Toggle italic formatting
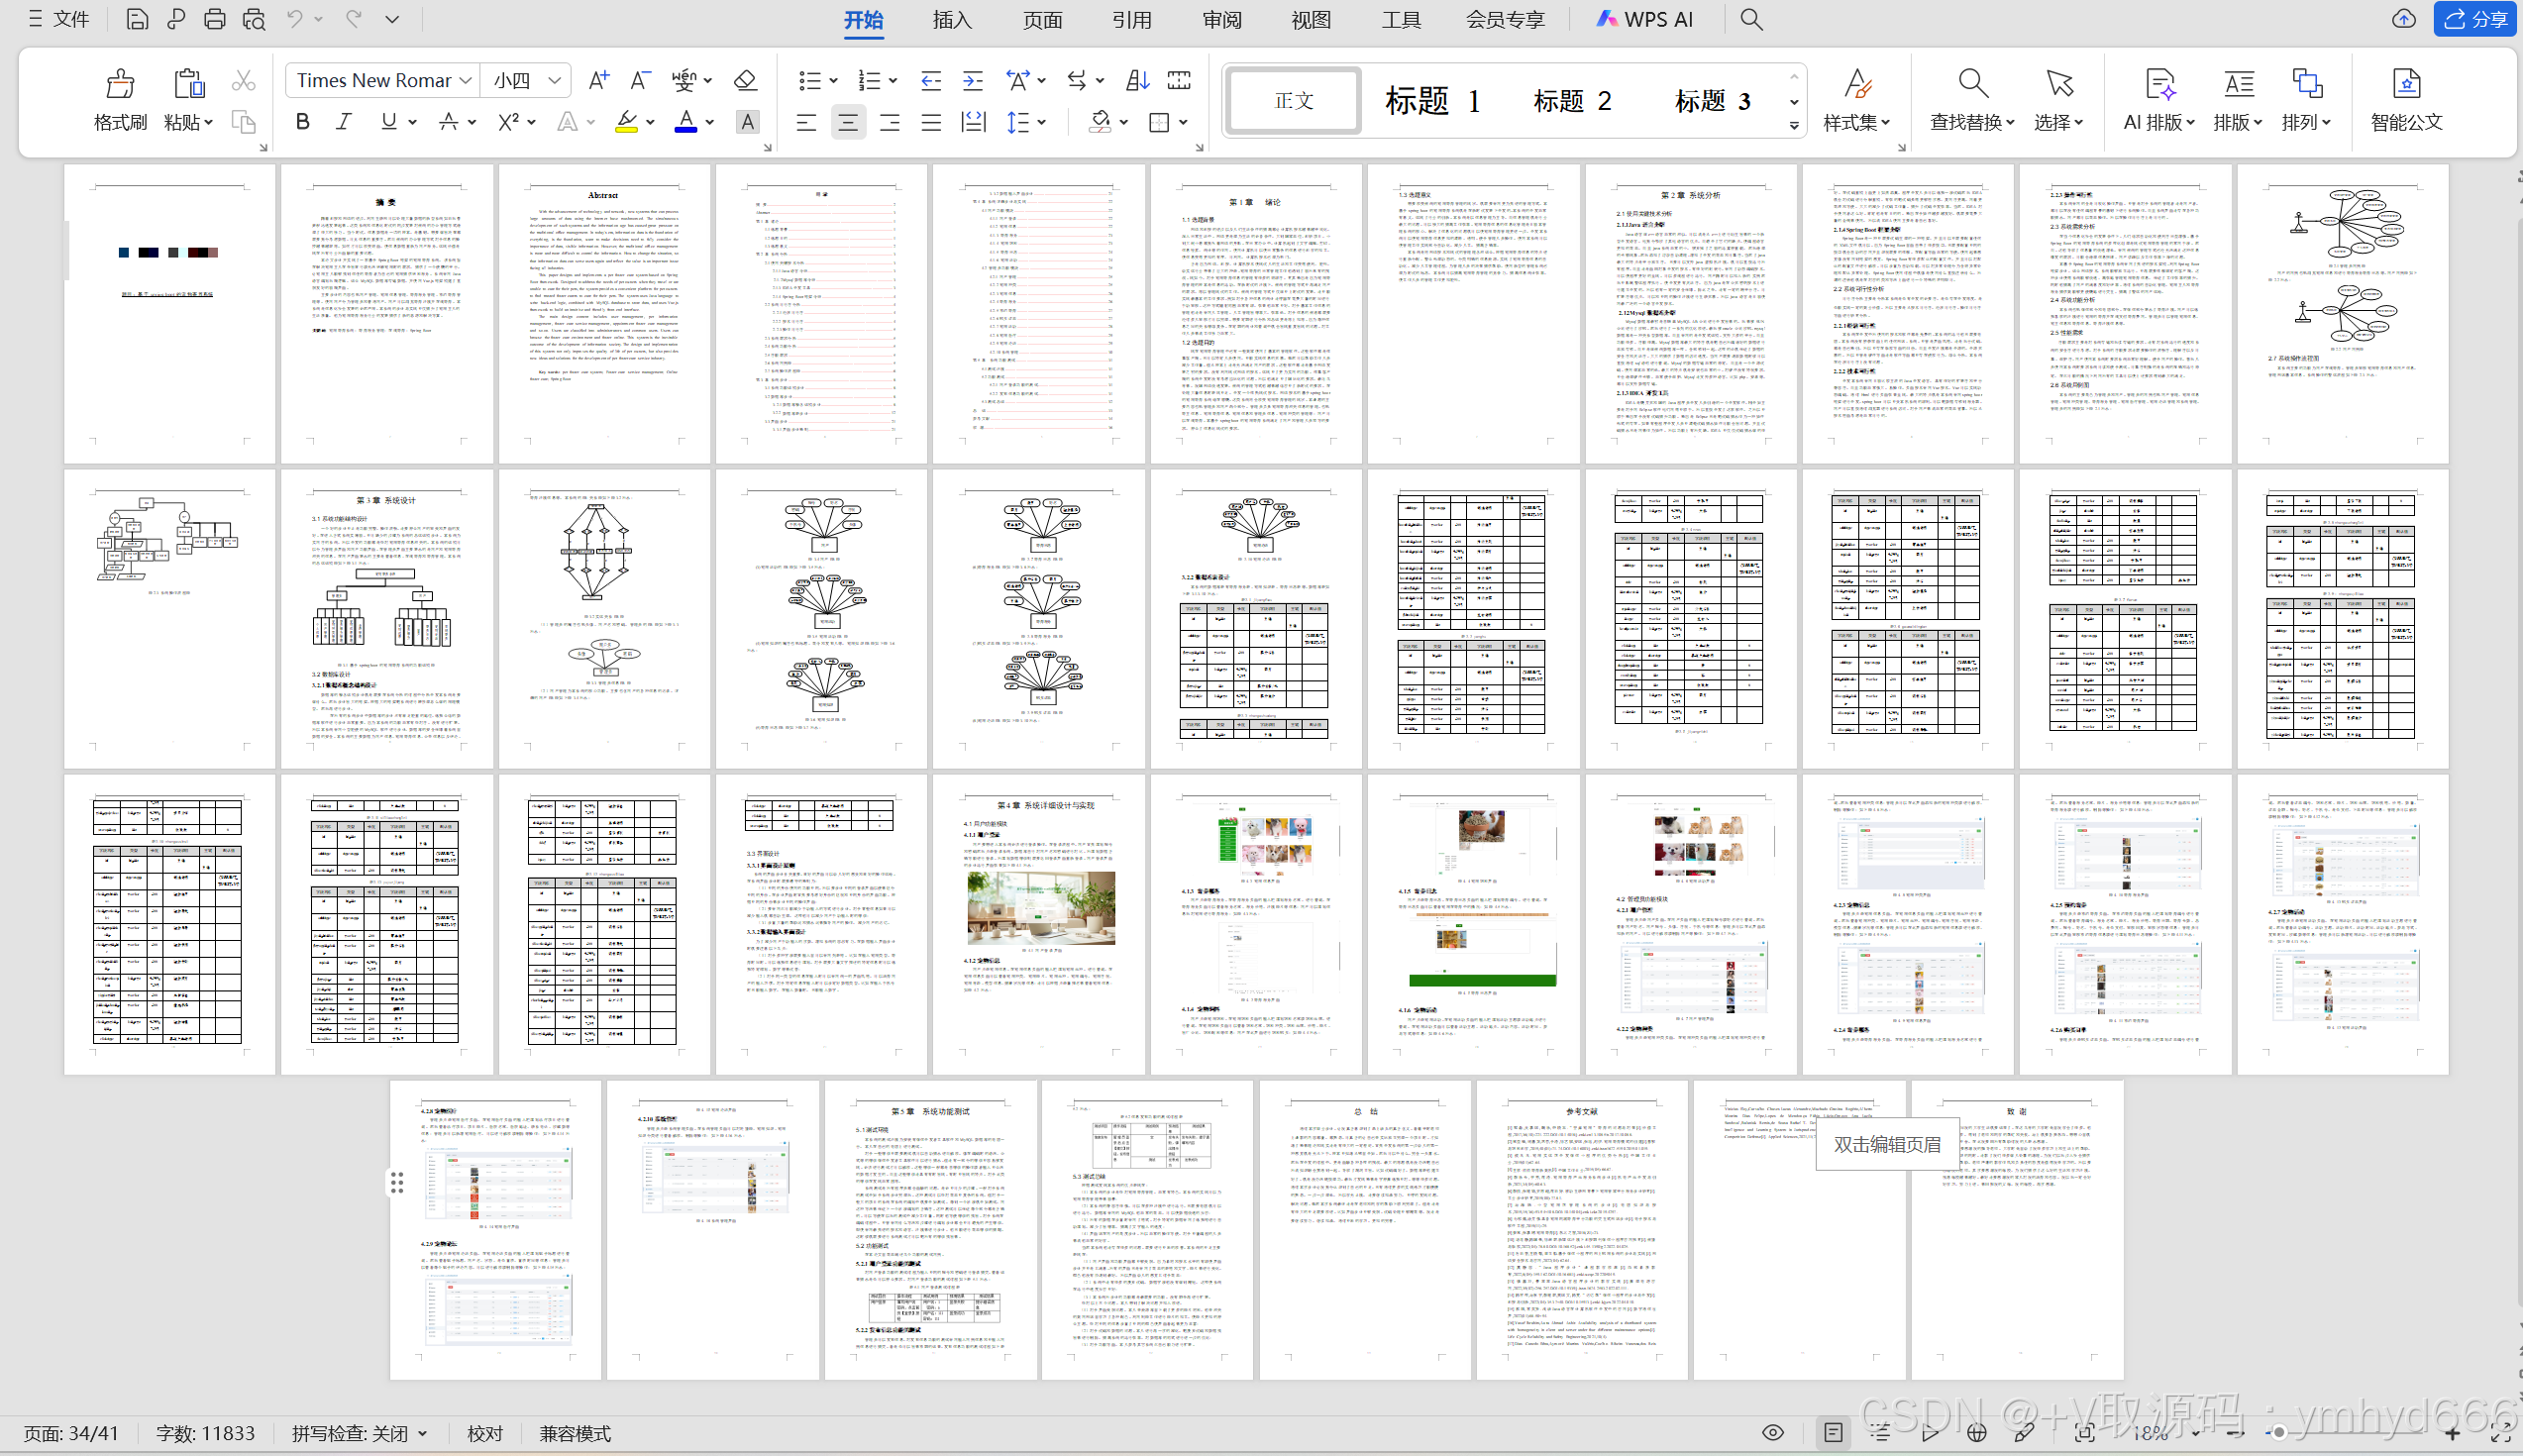The image size is (2523, 1456). pyautogui.click(x=344, y=122)
